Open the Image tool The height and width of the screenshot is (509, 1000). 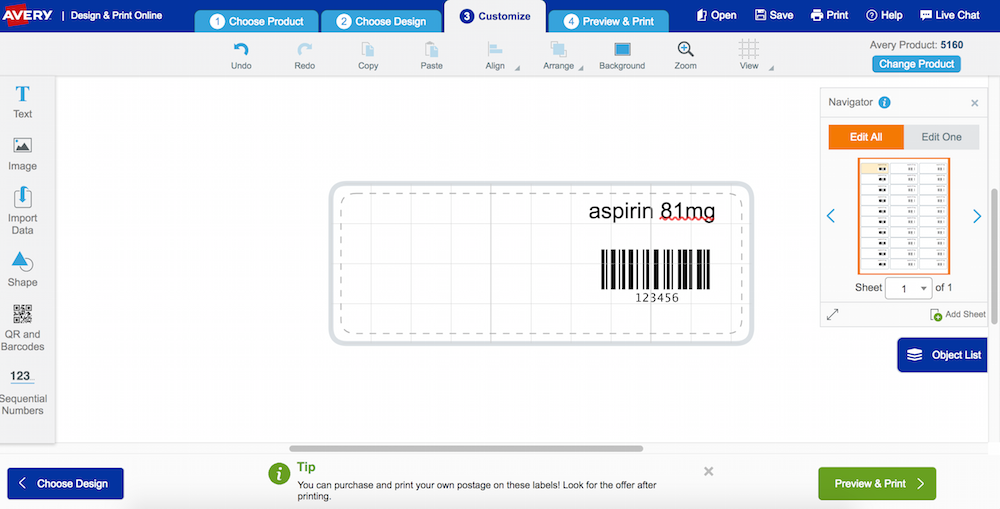point(22,154)
